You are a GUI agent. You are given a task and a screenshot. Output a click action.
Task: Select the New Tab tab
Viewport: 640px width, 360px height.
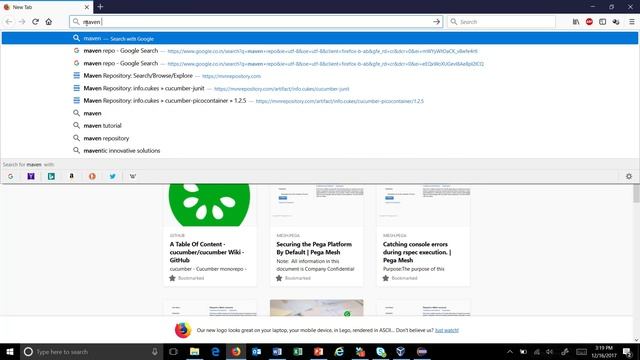coord(47,7)
